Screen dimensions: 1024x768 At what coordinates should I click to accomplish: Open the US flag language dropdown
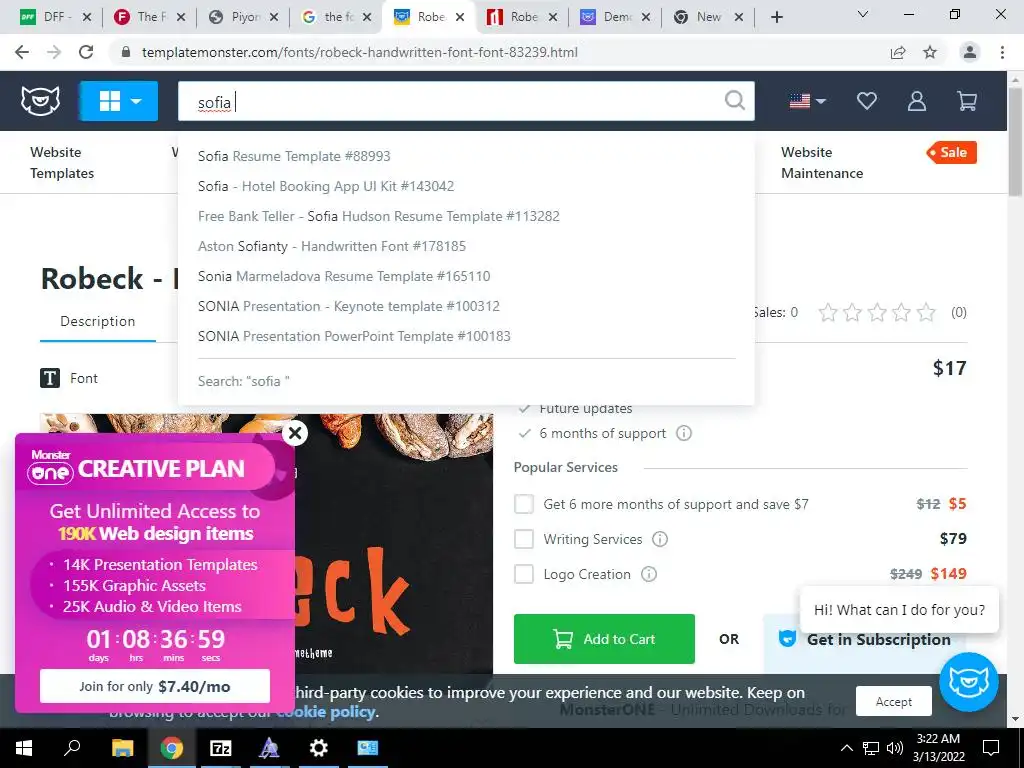pyautogui.click(x=807, y=101)
